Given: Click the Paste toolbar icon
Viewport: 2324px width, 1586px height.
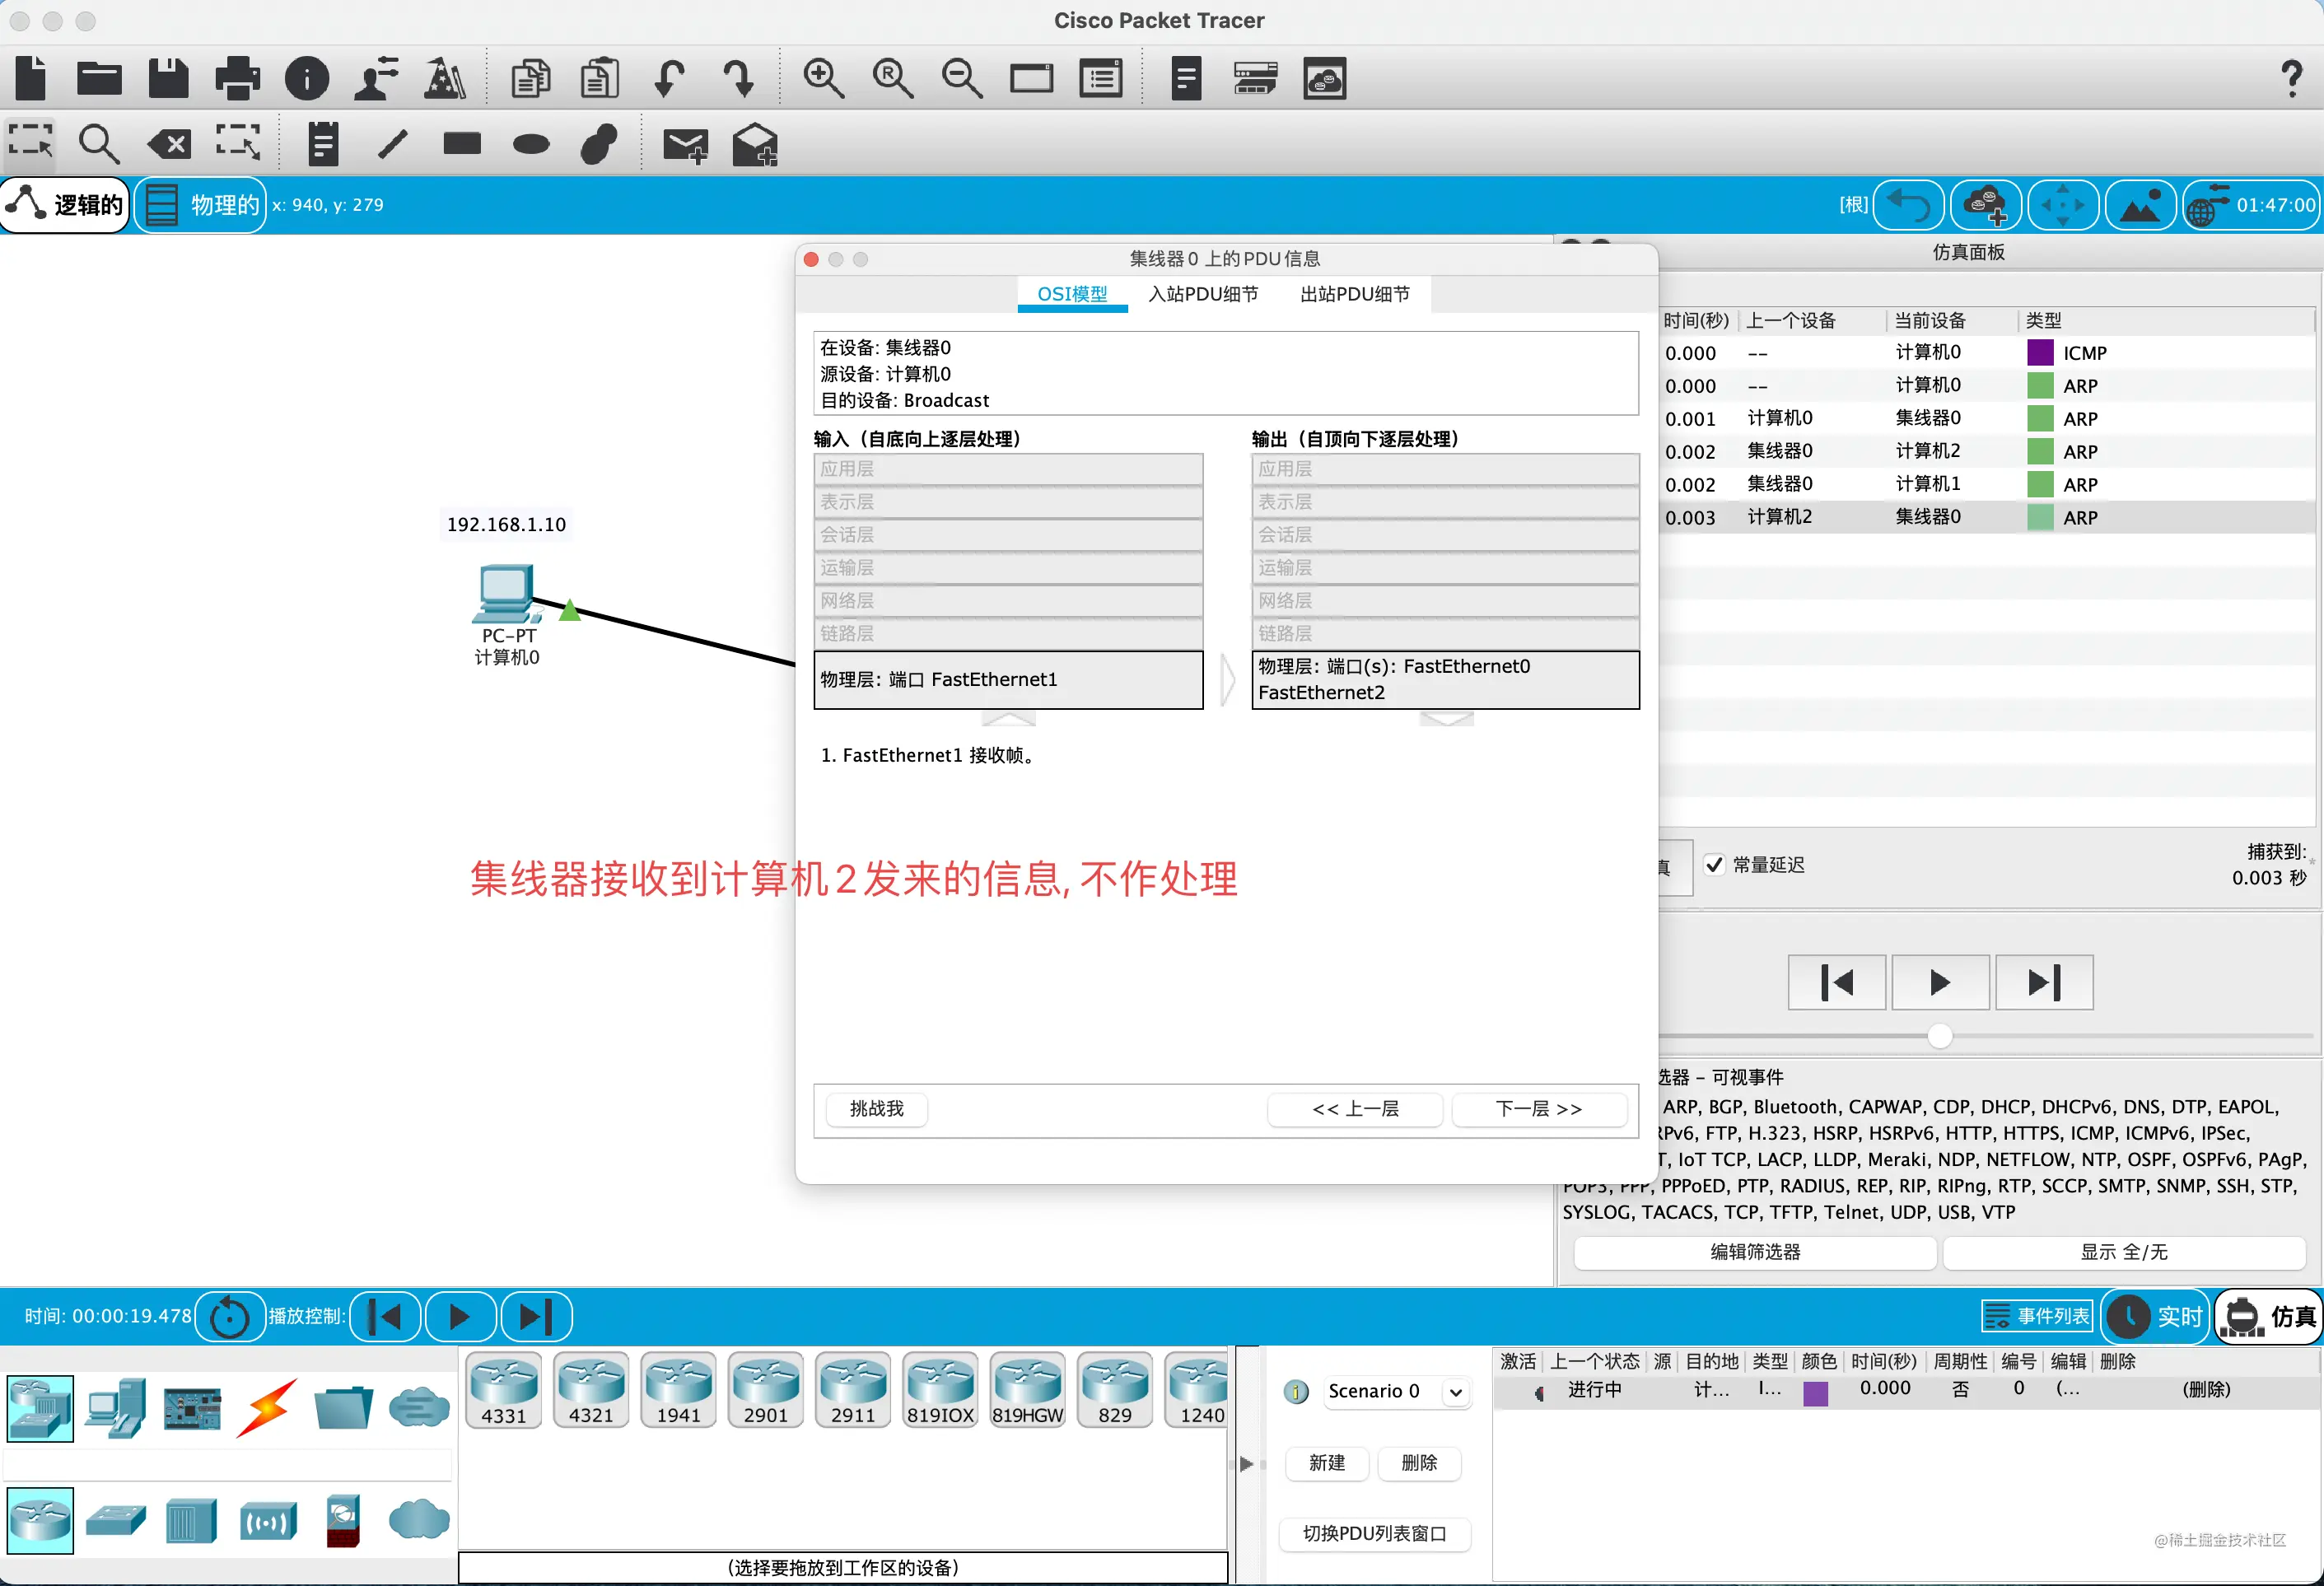Looking at the screenshot, I should 600,78.
